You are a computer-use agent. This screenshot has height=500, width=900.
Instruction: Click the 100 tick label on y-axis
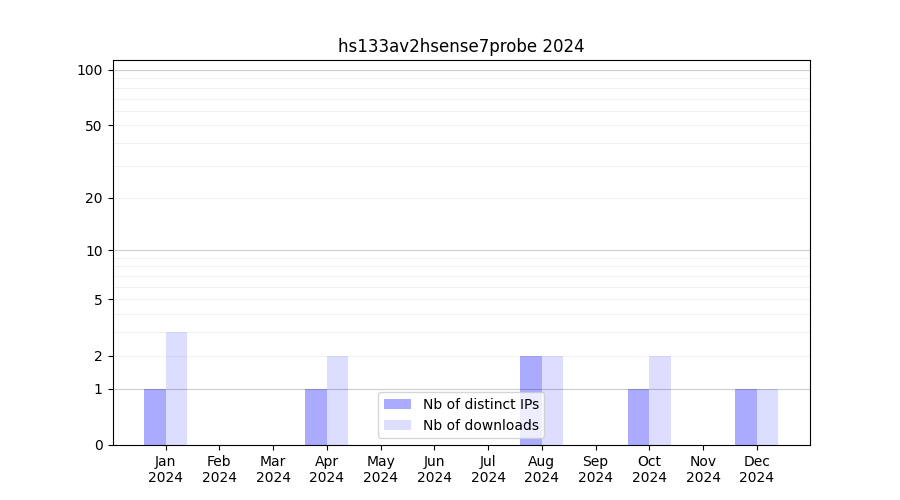pyautogui.click(x=90, y=70)
